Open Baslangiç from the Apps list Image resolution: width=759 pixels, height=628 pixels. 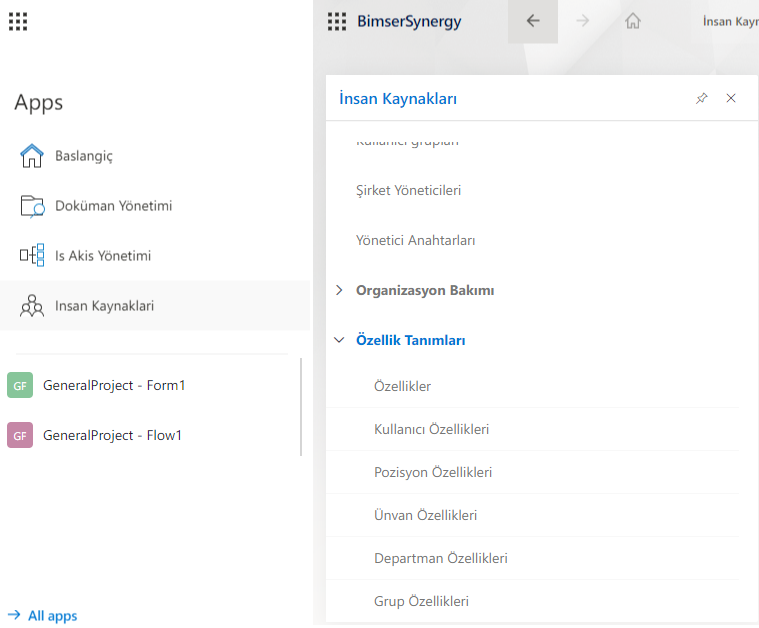(x=83, y=156)
